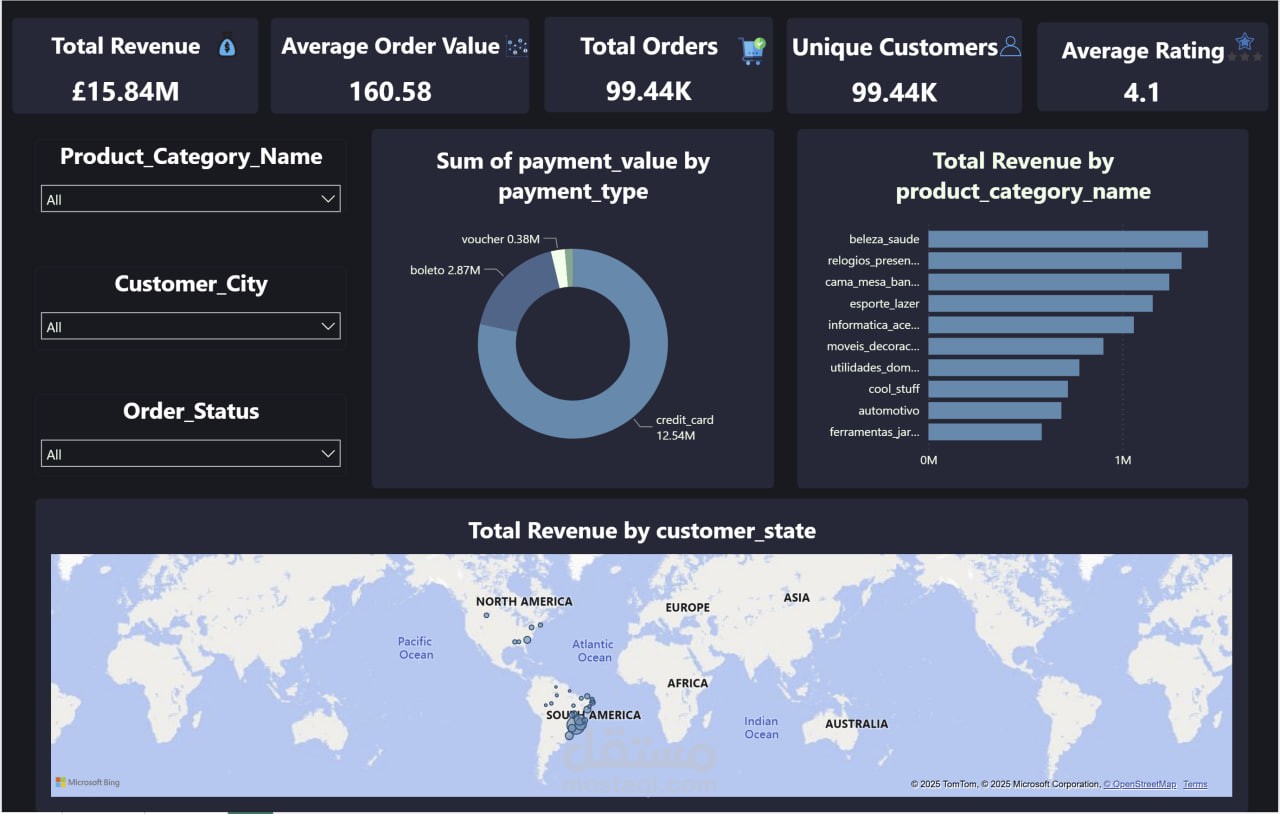Image resolution: width=1280 pixels, height=814 pixels.
Task: Click the 'automotivo' category label
Action: click(x=889, y=410)
